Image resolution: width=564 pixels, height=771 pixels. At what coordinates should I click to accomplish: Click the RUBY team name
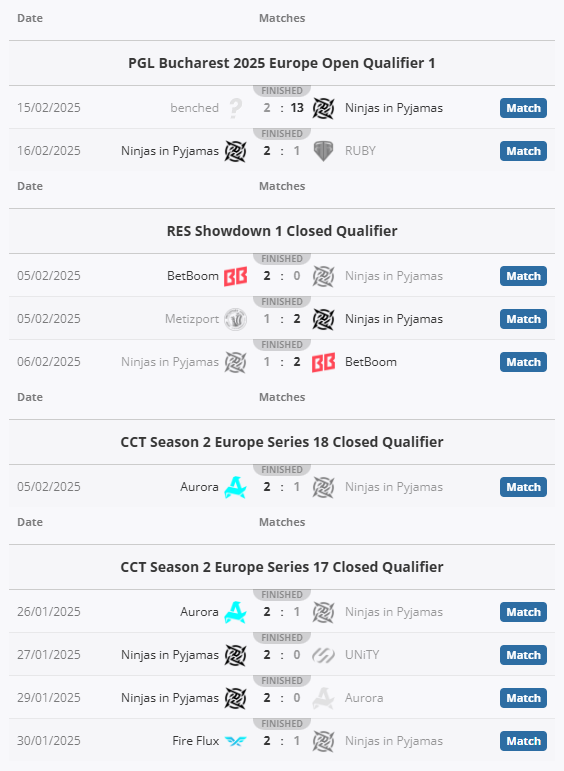[x=360, y=151]
